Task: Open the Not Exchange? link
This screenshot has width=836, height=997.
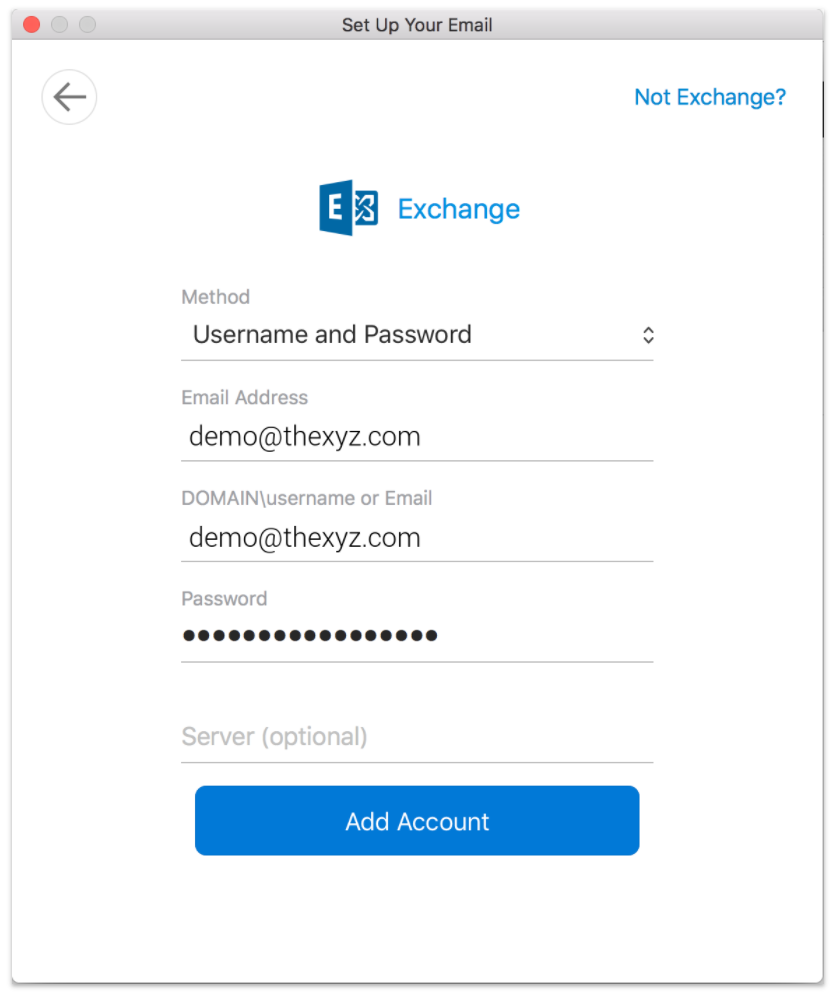Action: (x=710, y=97)
